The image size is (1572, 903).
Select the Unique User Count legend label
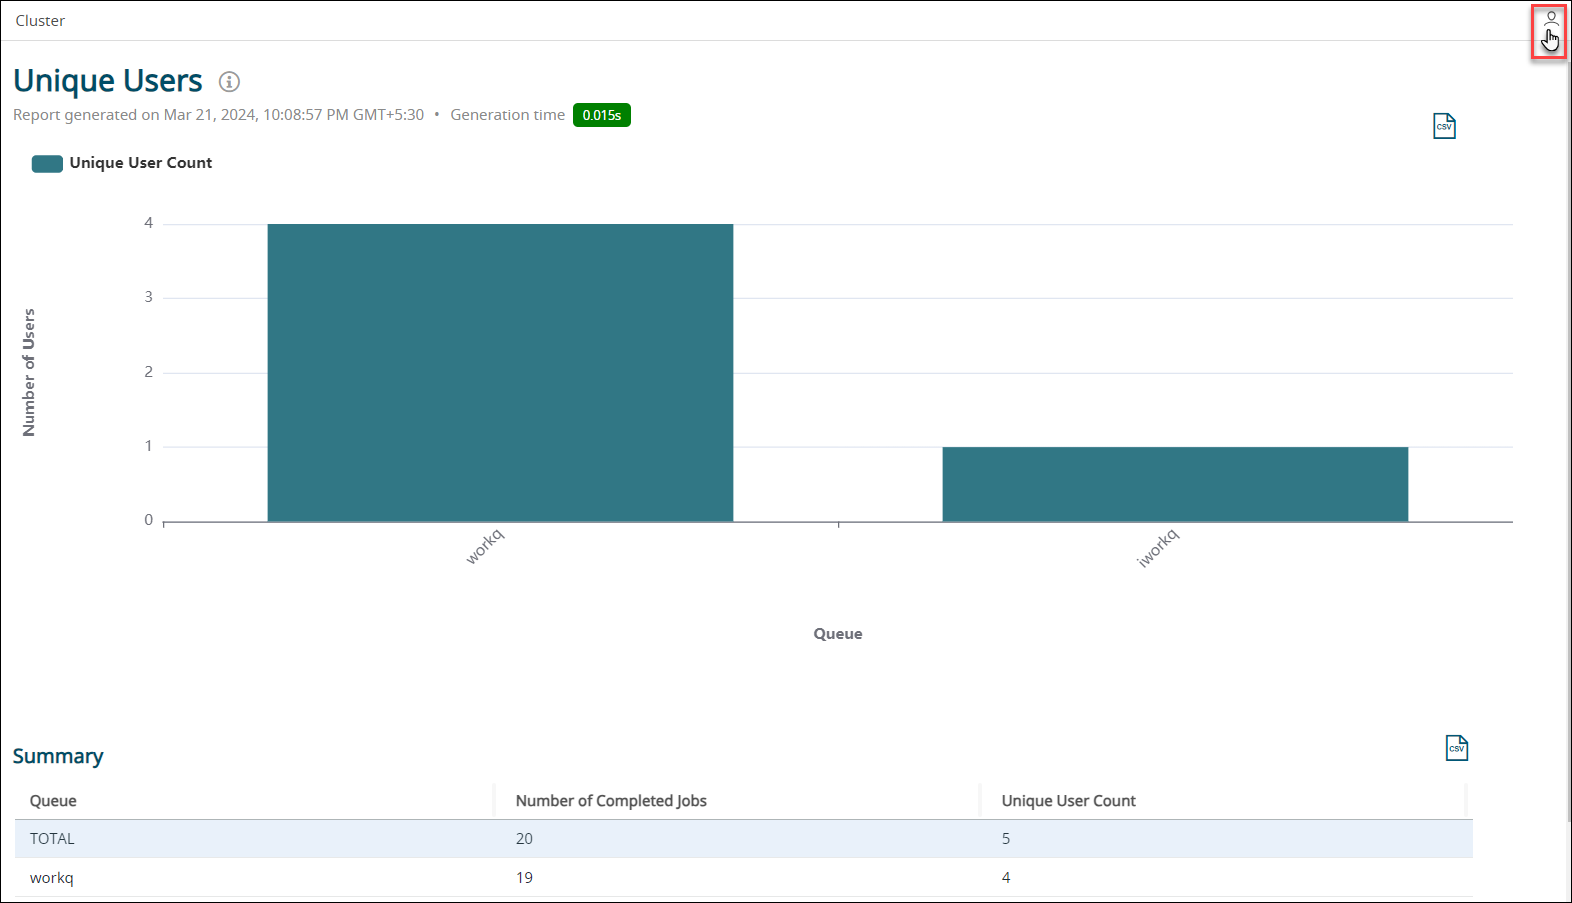tap(141, 163)
